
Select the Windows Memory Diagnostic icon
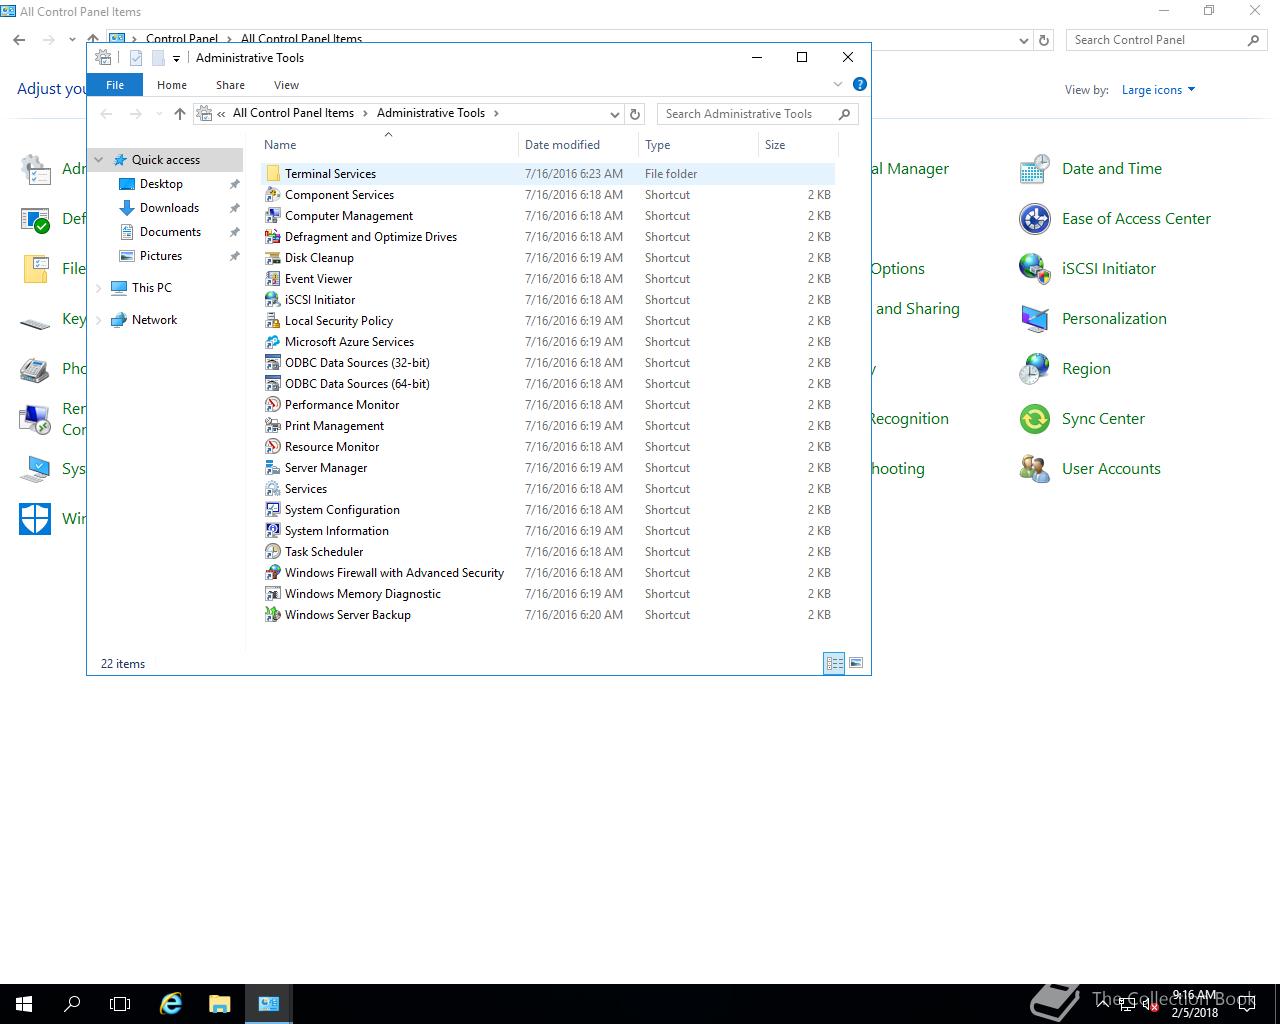click(272, 594)
